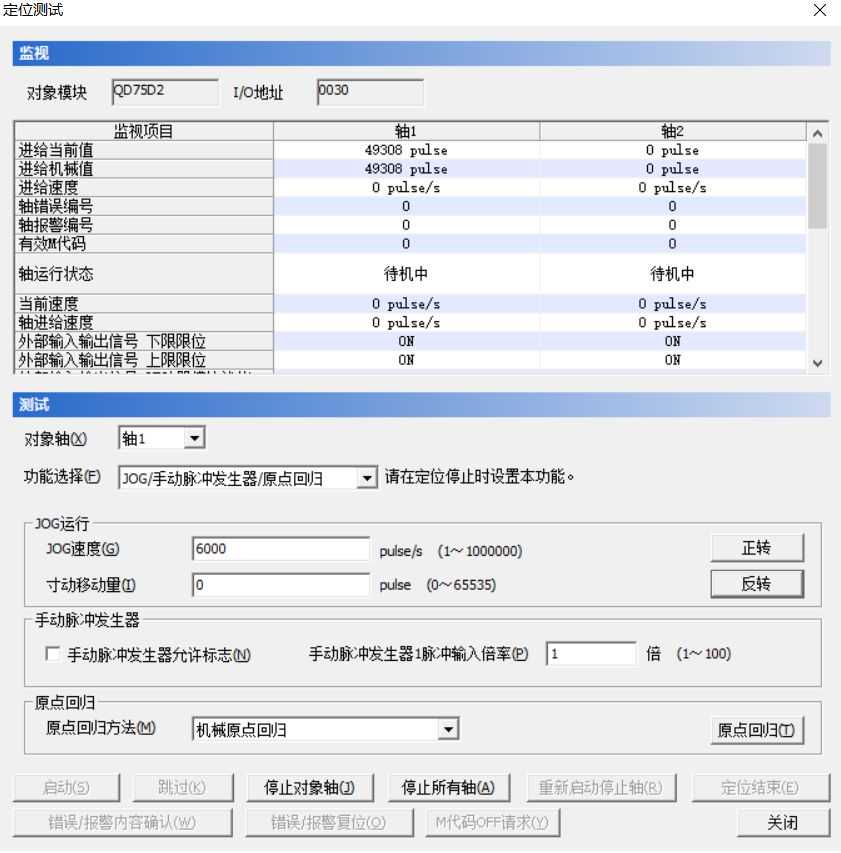The width and height of the screenshot is (841, 853).
Task: Click the 寸动移动量 input field
Action: (280, 585)
